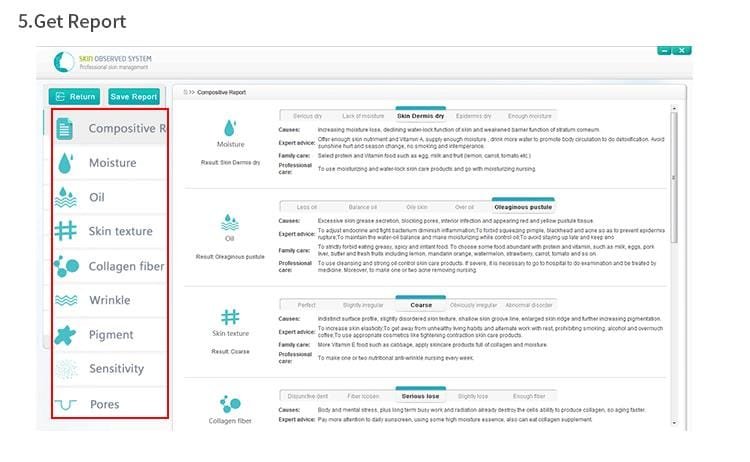Select the Abnormal disorder texture tab
This screenshot has width=750, height=462.
(x=529, y=305)
